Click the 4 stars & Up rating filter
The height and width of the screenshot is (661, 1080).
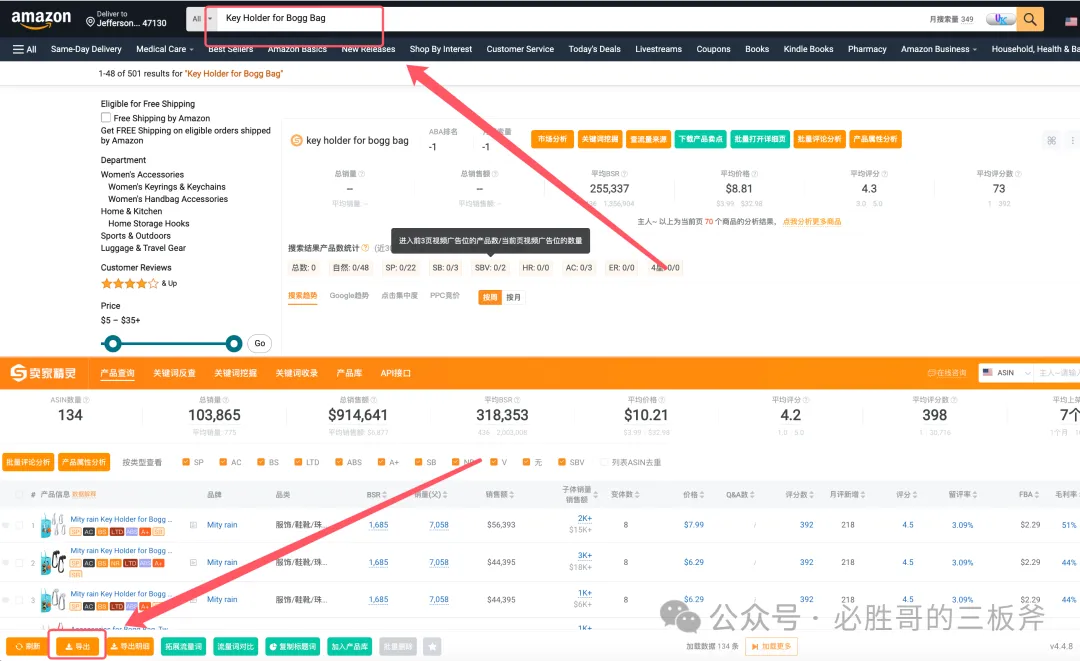(139, 283)
